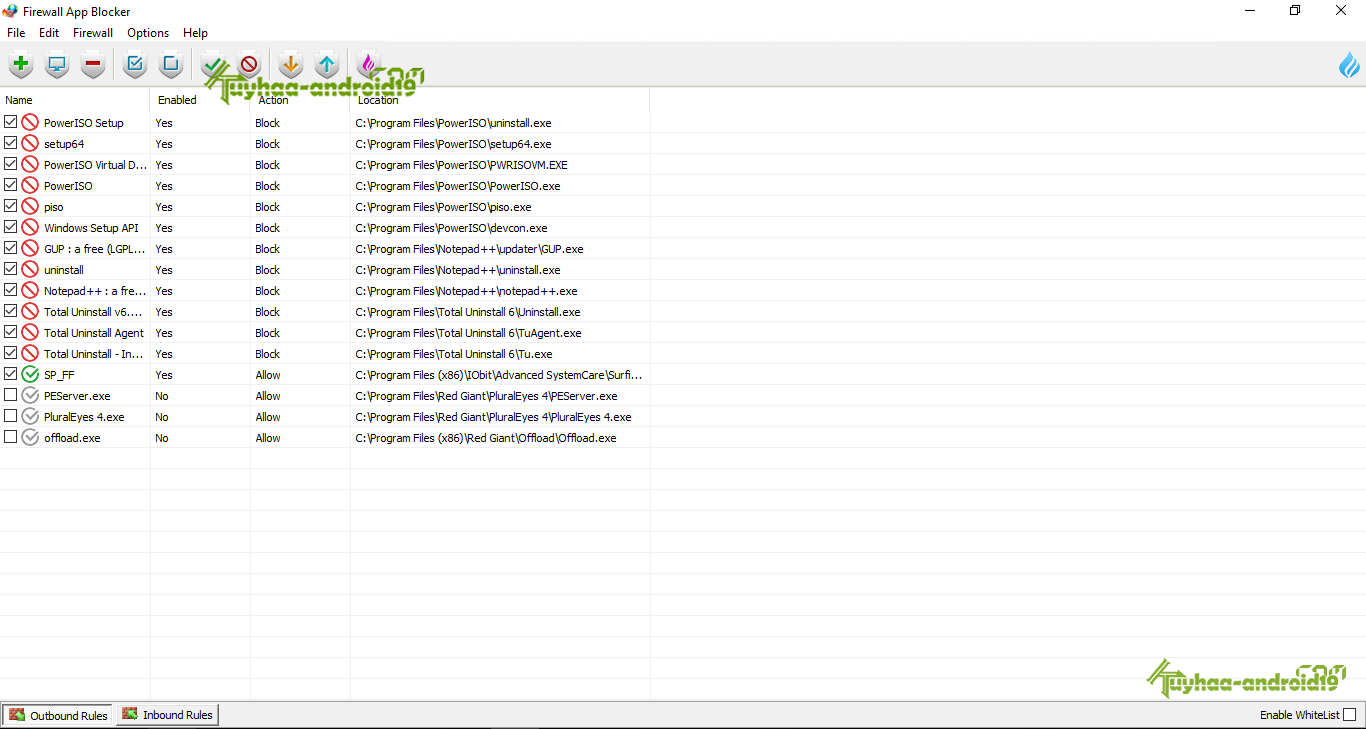This screenshot has width=1366, height=729.
Task: Sort by the Enabled column header
Action: (x=200, y=100)
